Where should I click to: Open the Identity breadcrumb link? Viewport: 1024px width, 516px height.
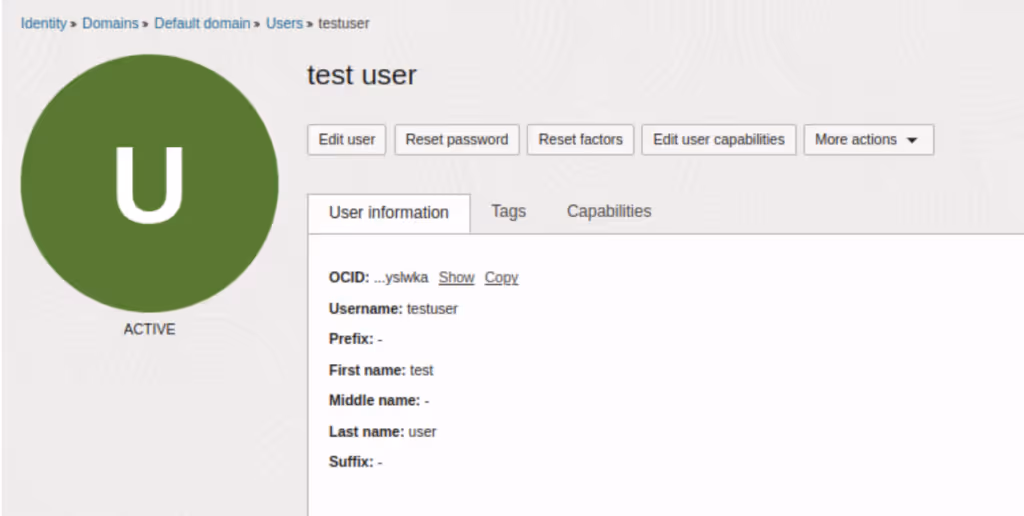point(44,24)
